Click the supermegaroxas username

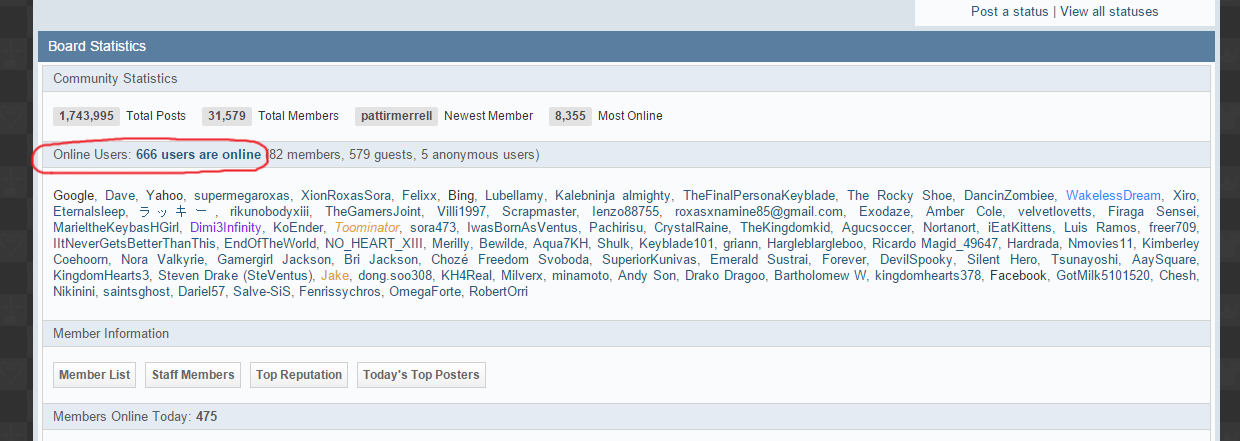pyautogui.click(x=242, y=196)
